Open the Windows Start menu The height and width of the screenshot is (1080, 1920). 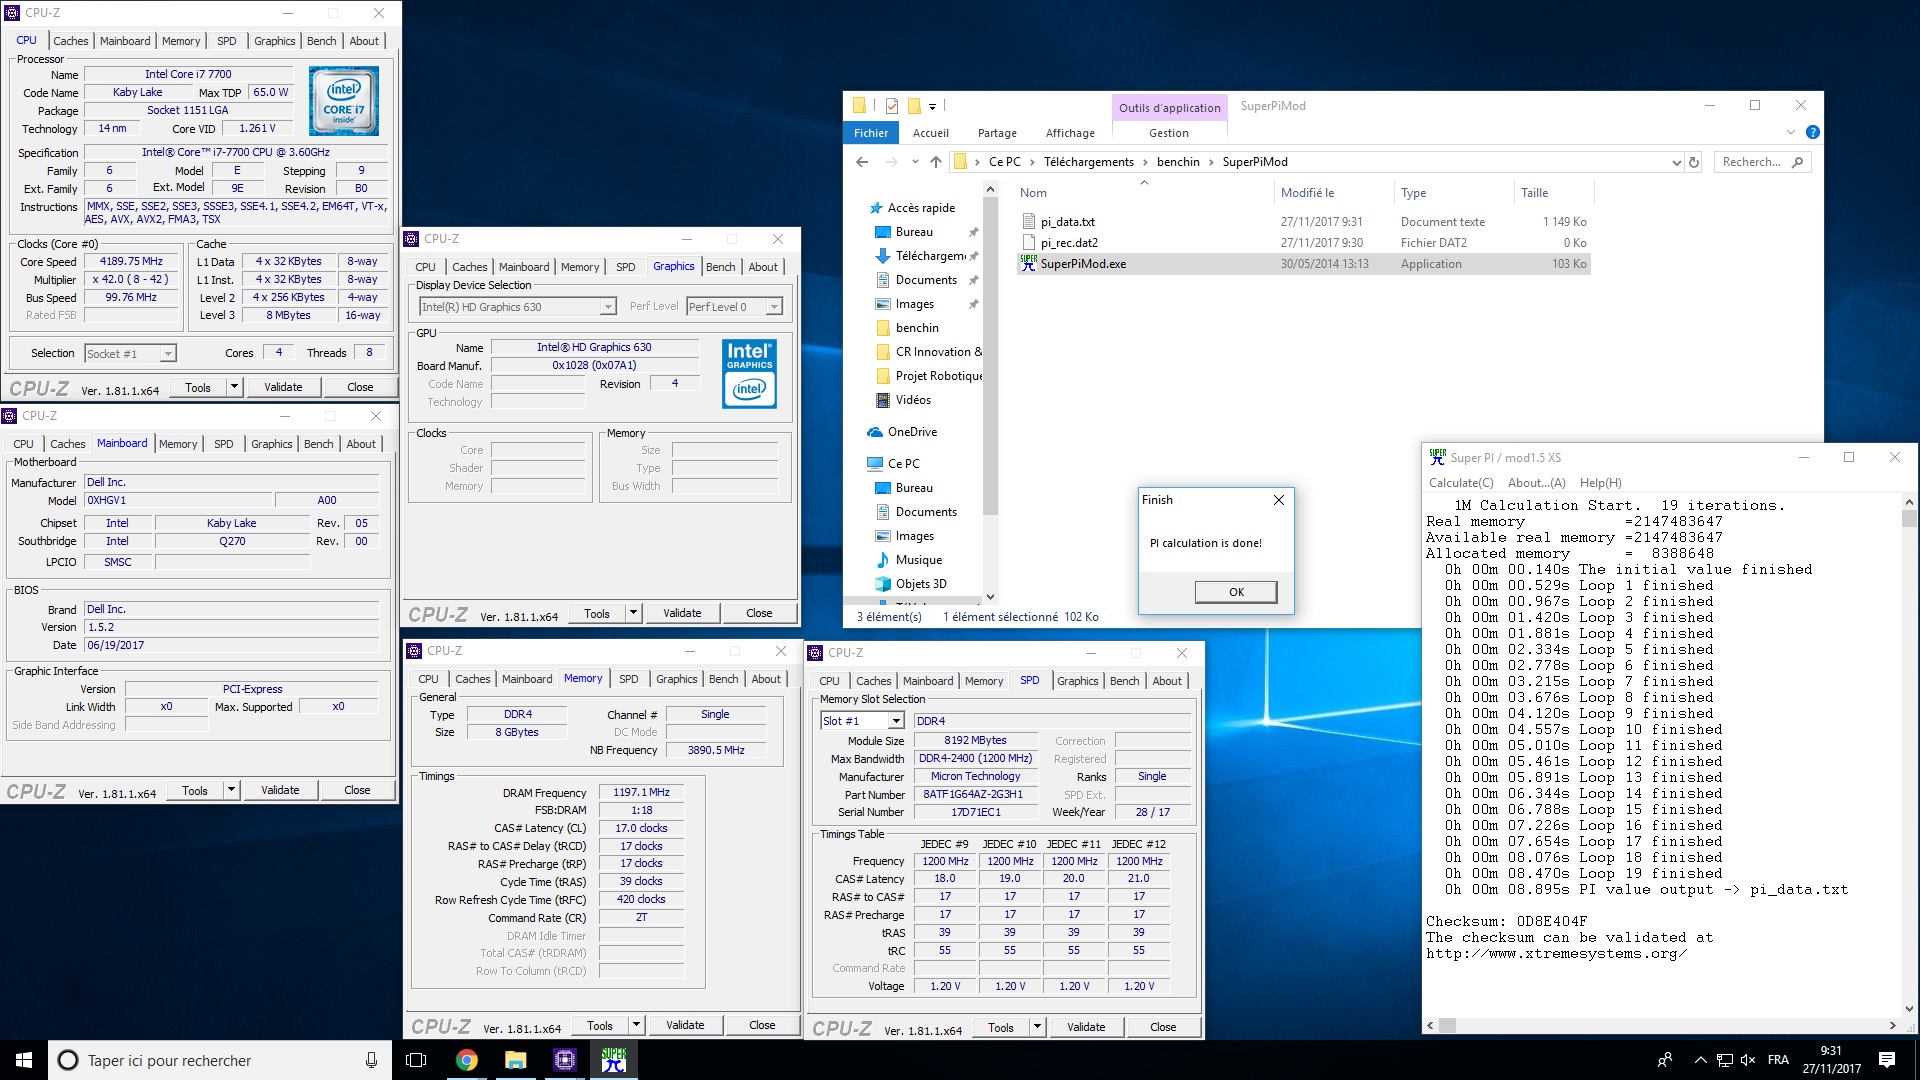point(24,1060)
